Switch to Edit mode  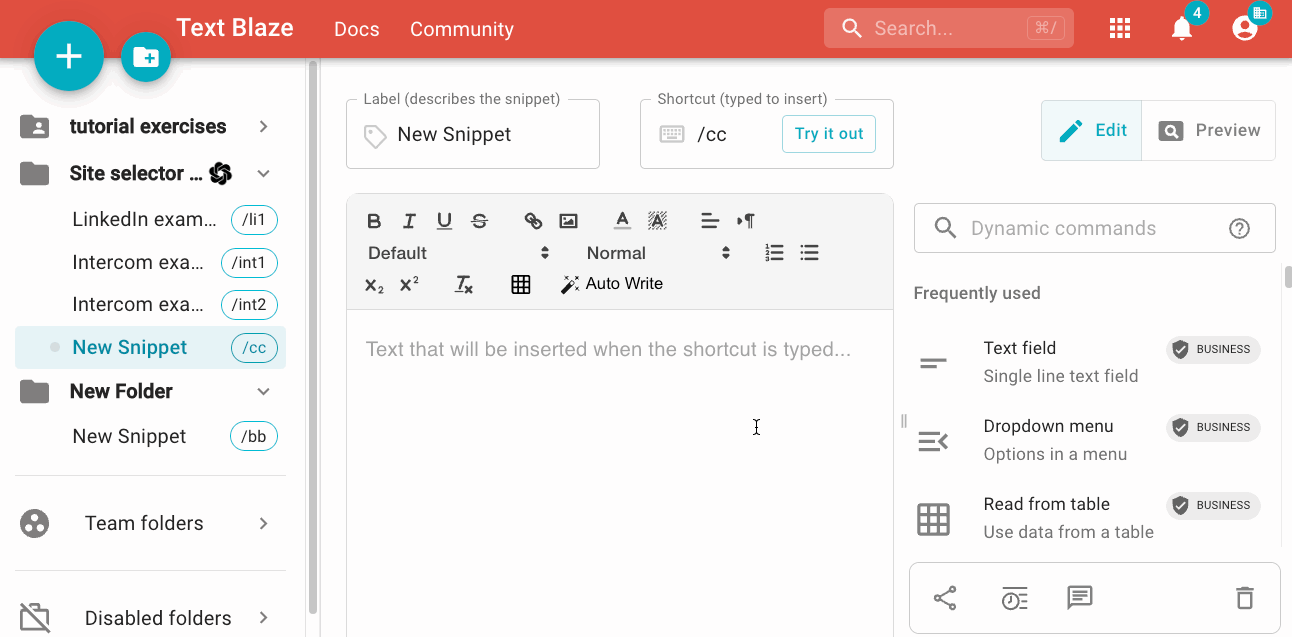point(1091,130)
